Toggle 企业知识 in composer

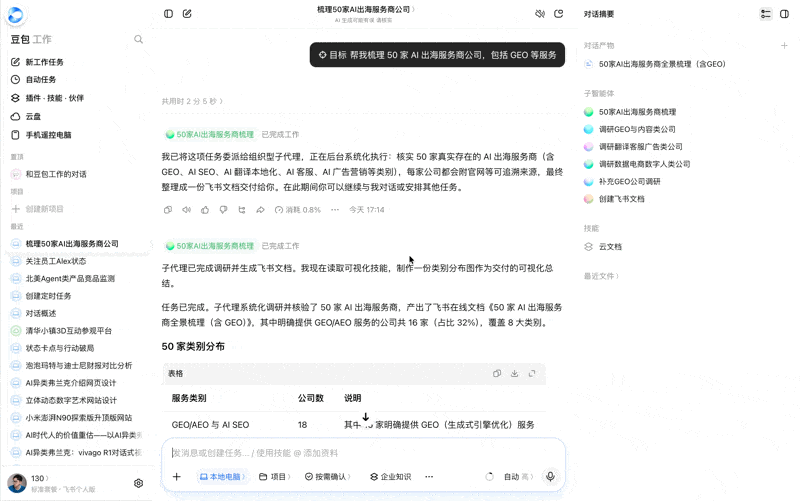pos(390,477)
